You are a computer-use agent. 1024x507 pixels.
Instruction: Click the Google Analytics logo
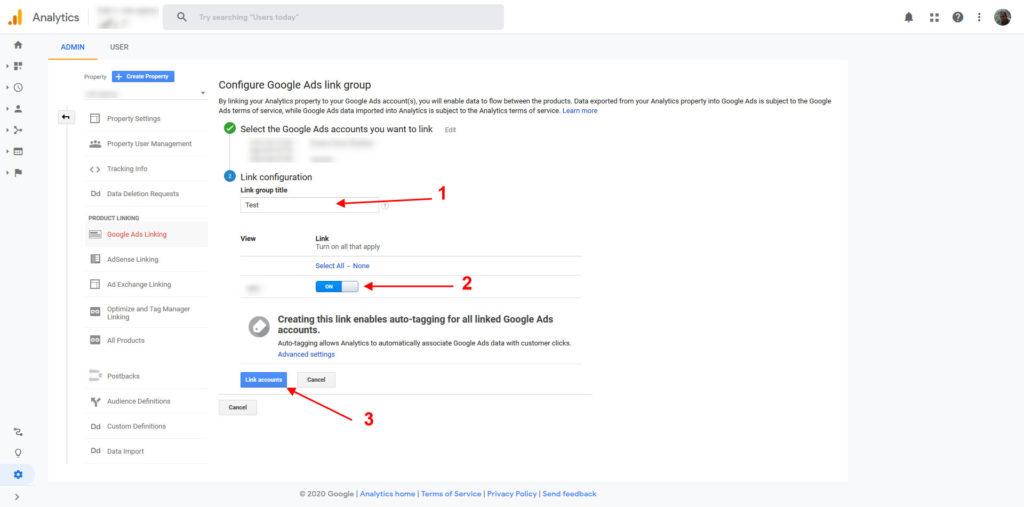(x=15, y=17)
